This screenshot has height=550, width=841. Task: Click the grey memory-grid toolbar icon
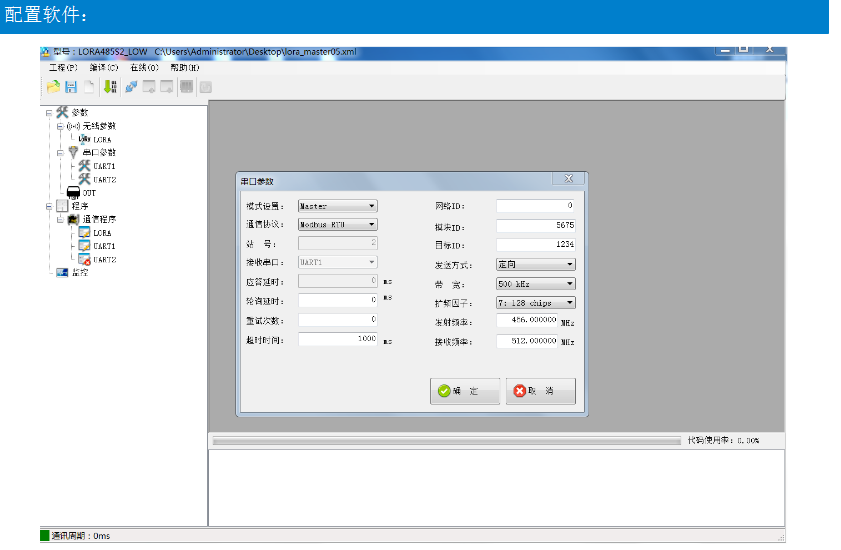coord(186,86)
